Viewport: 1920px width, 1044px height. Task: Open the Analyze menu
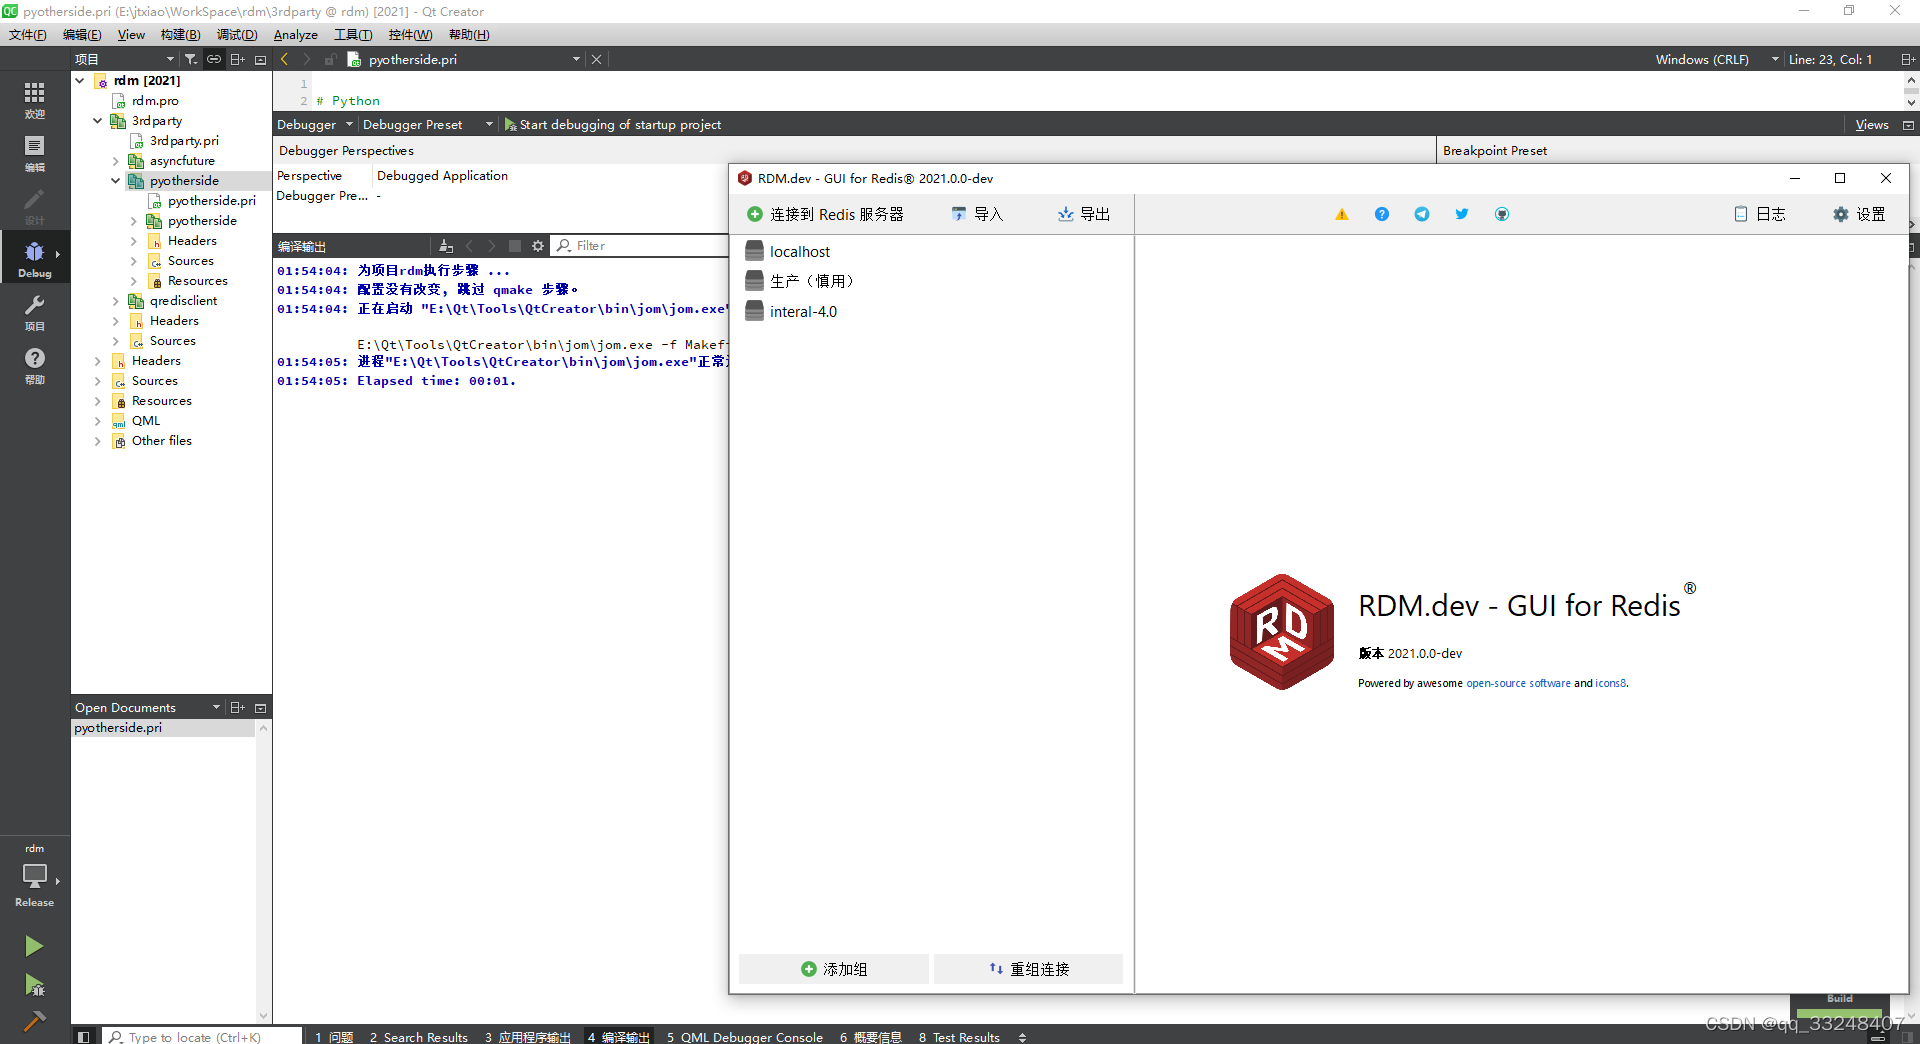296,35
